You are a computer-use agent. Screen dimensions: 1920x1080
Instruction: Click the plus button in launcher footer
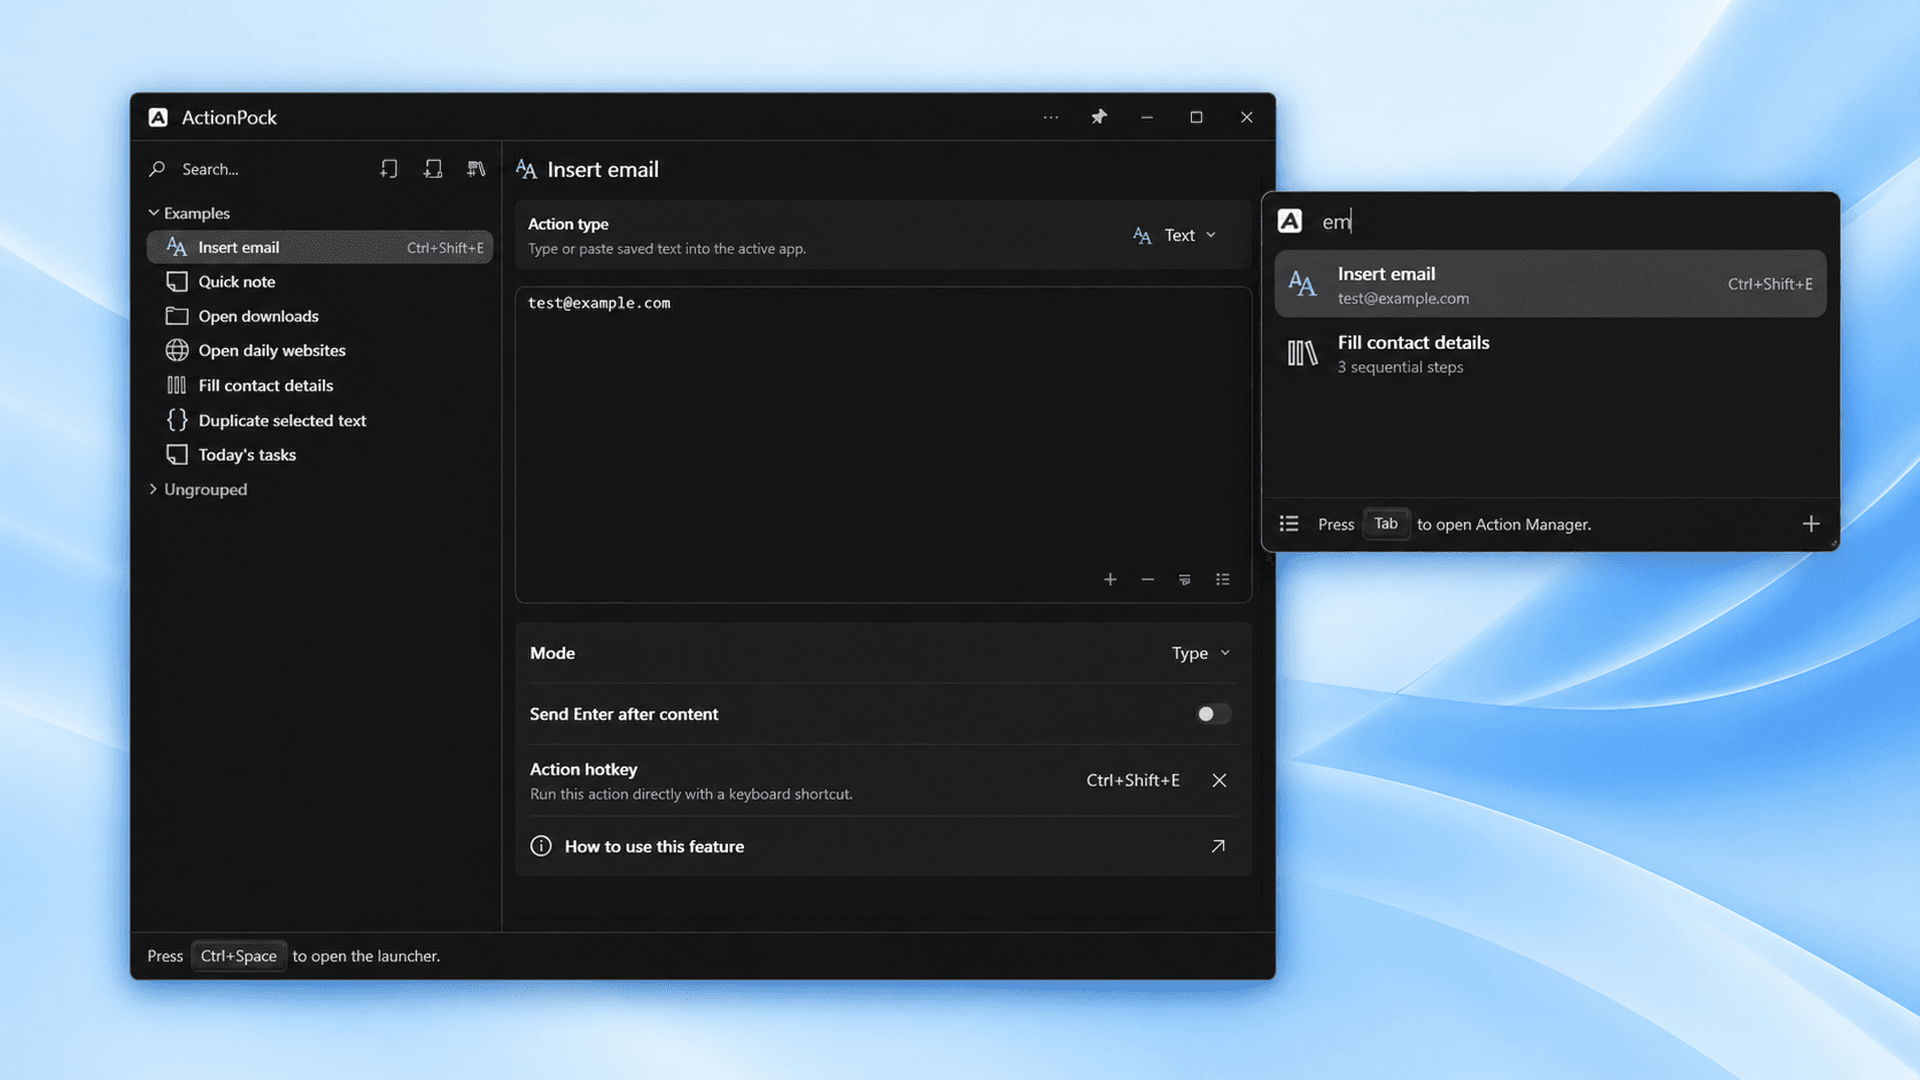[x=1811, y=524]
